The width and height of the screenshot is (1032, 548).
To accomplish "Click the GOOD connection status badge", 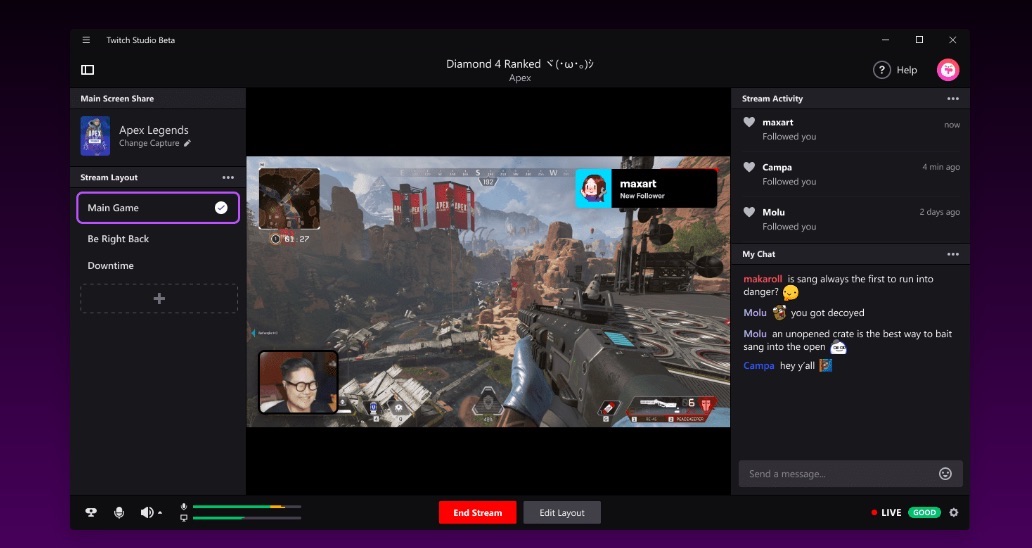I will click(x=924, y=512).
